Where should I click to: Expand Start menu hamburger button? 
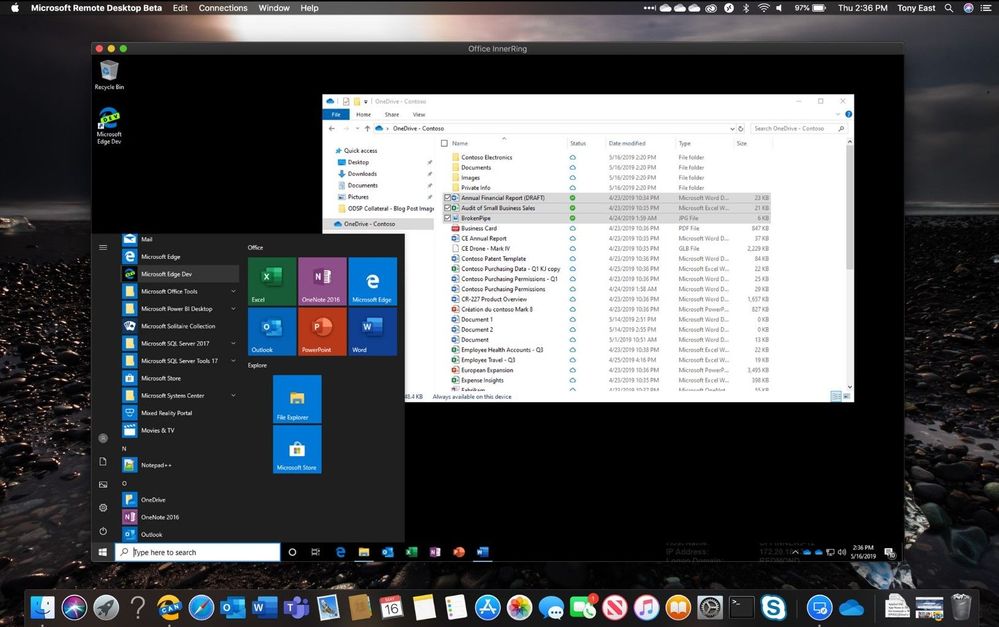(103, 247)
